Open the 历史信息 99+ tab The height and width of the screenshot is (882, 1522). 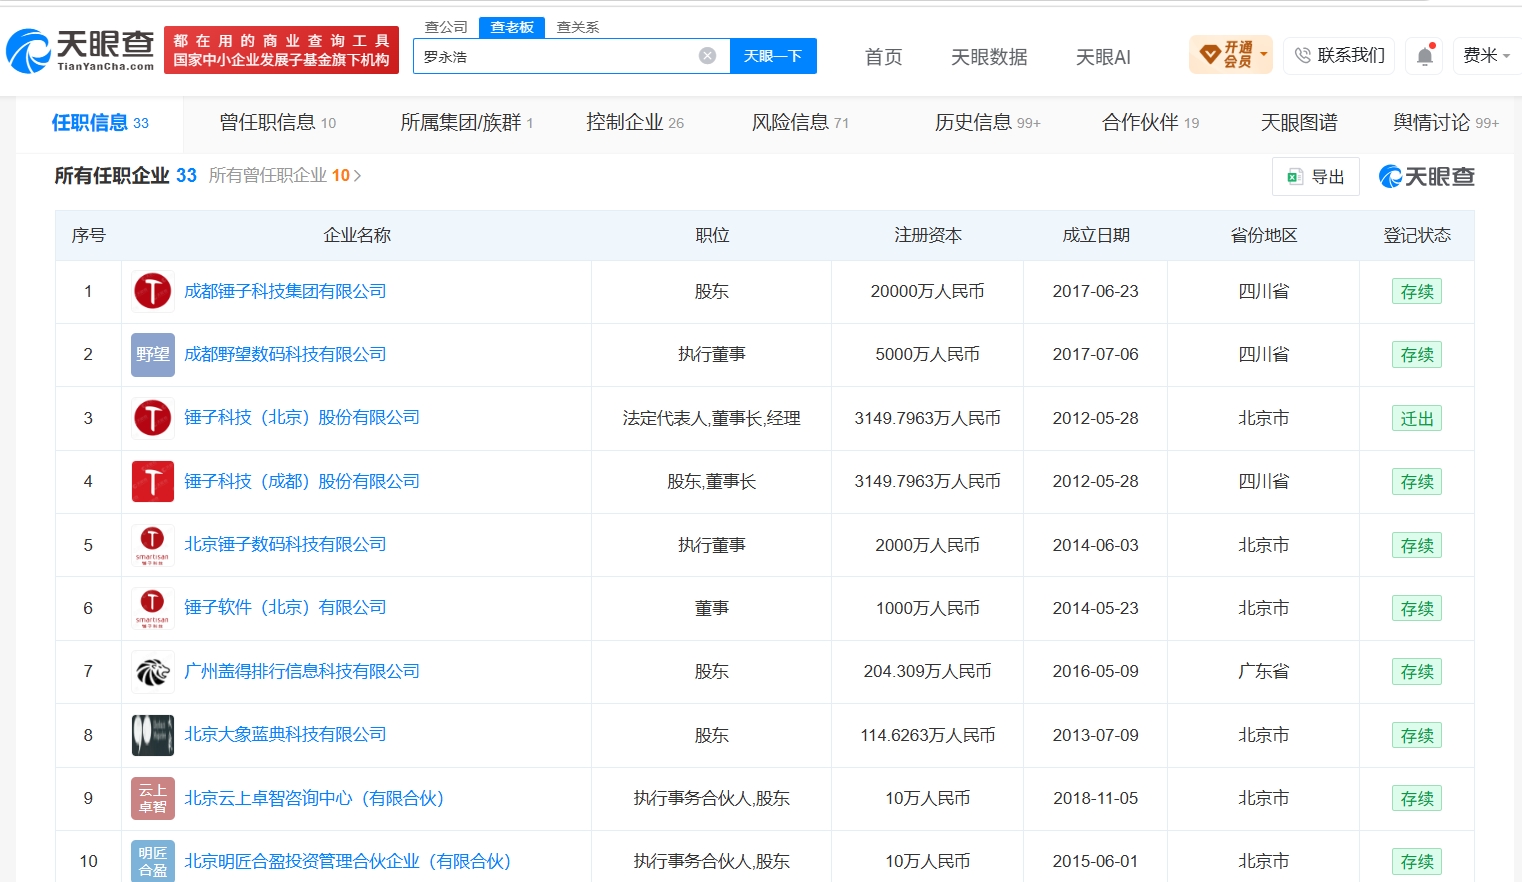point(988,123)
